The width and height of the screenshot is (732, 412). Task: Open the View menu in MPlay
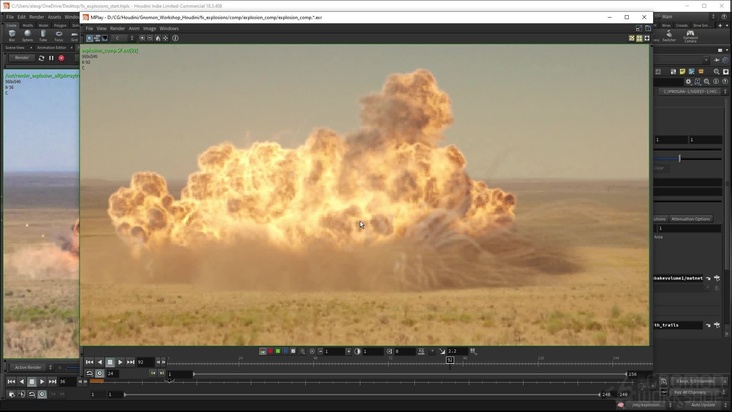click(101, 28)
